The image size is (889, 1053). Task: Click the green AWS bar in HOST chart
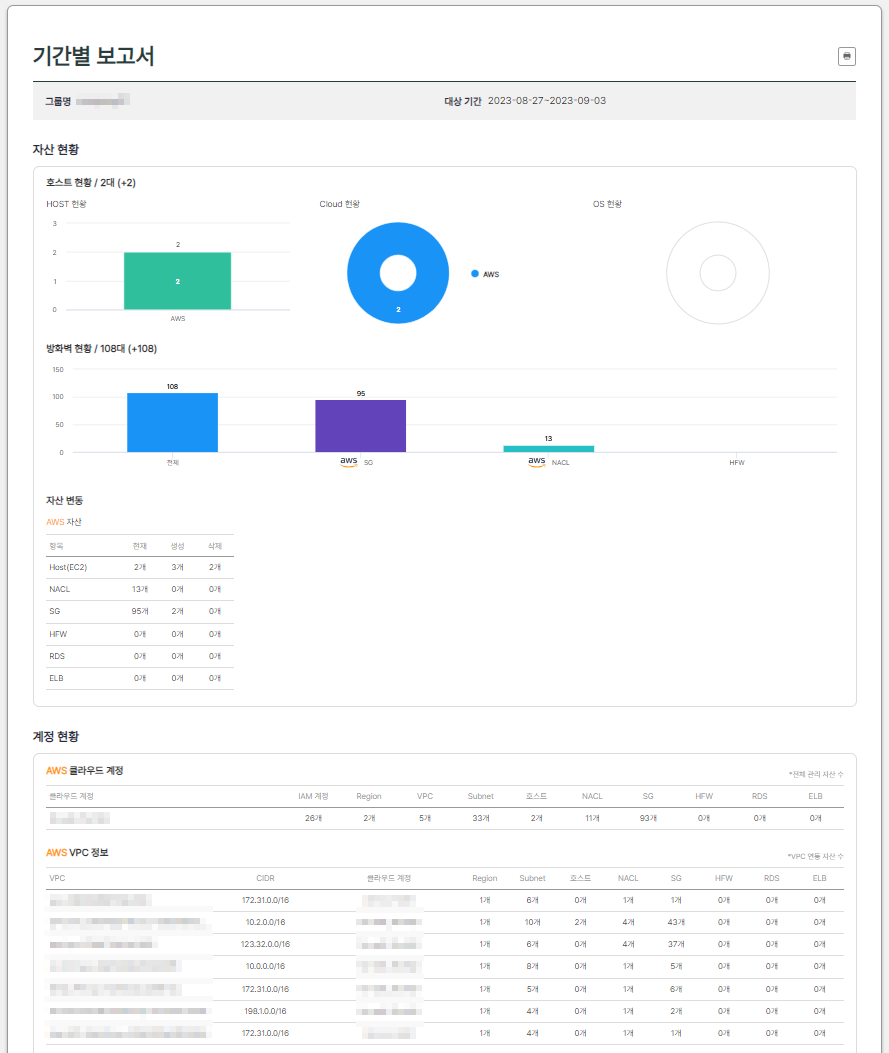click(x=177, y=281)
